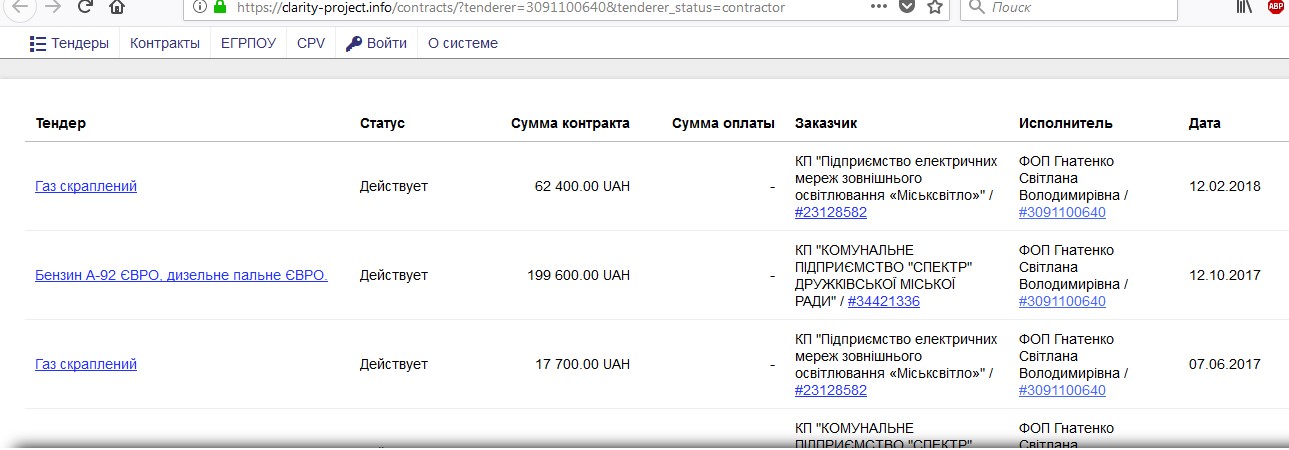
Task: Open the page actions three-dots menu
Action: 878,6
